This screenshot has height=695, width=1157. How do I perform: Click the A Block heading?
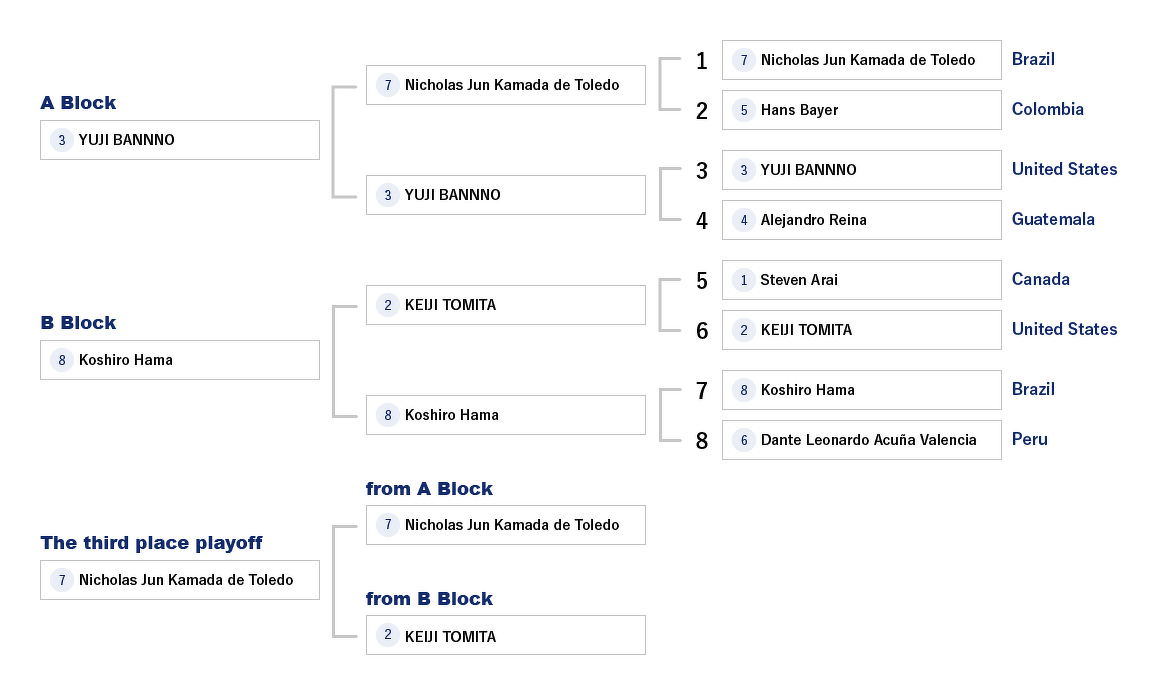pyautogui.click(x=78, y=103)
